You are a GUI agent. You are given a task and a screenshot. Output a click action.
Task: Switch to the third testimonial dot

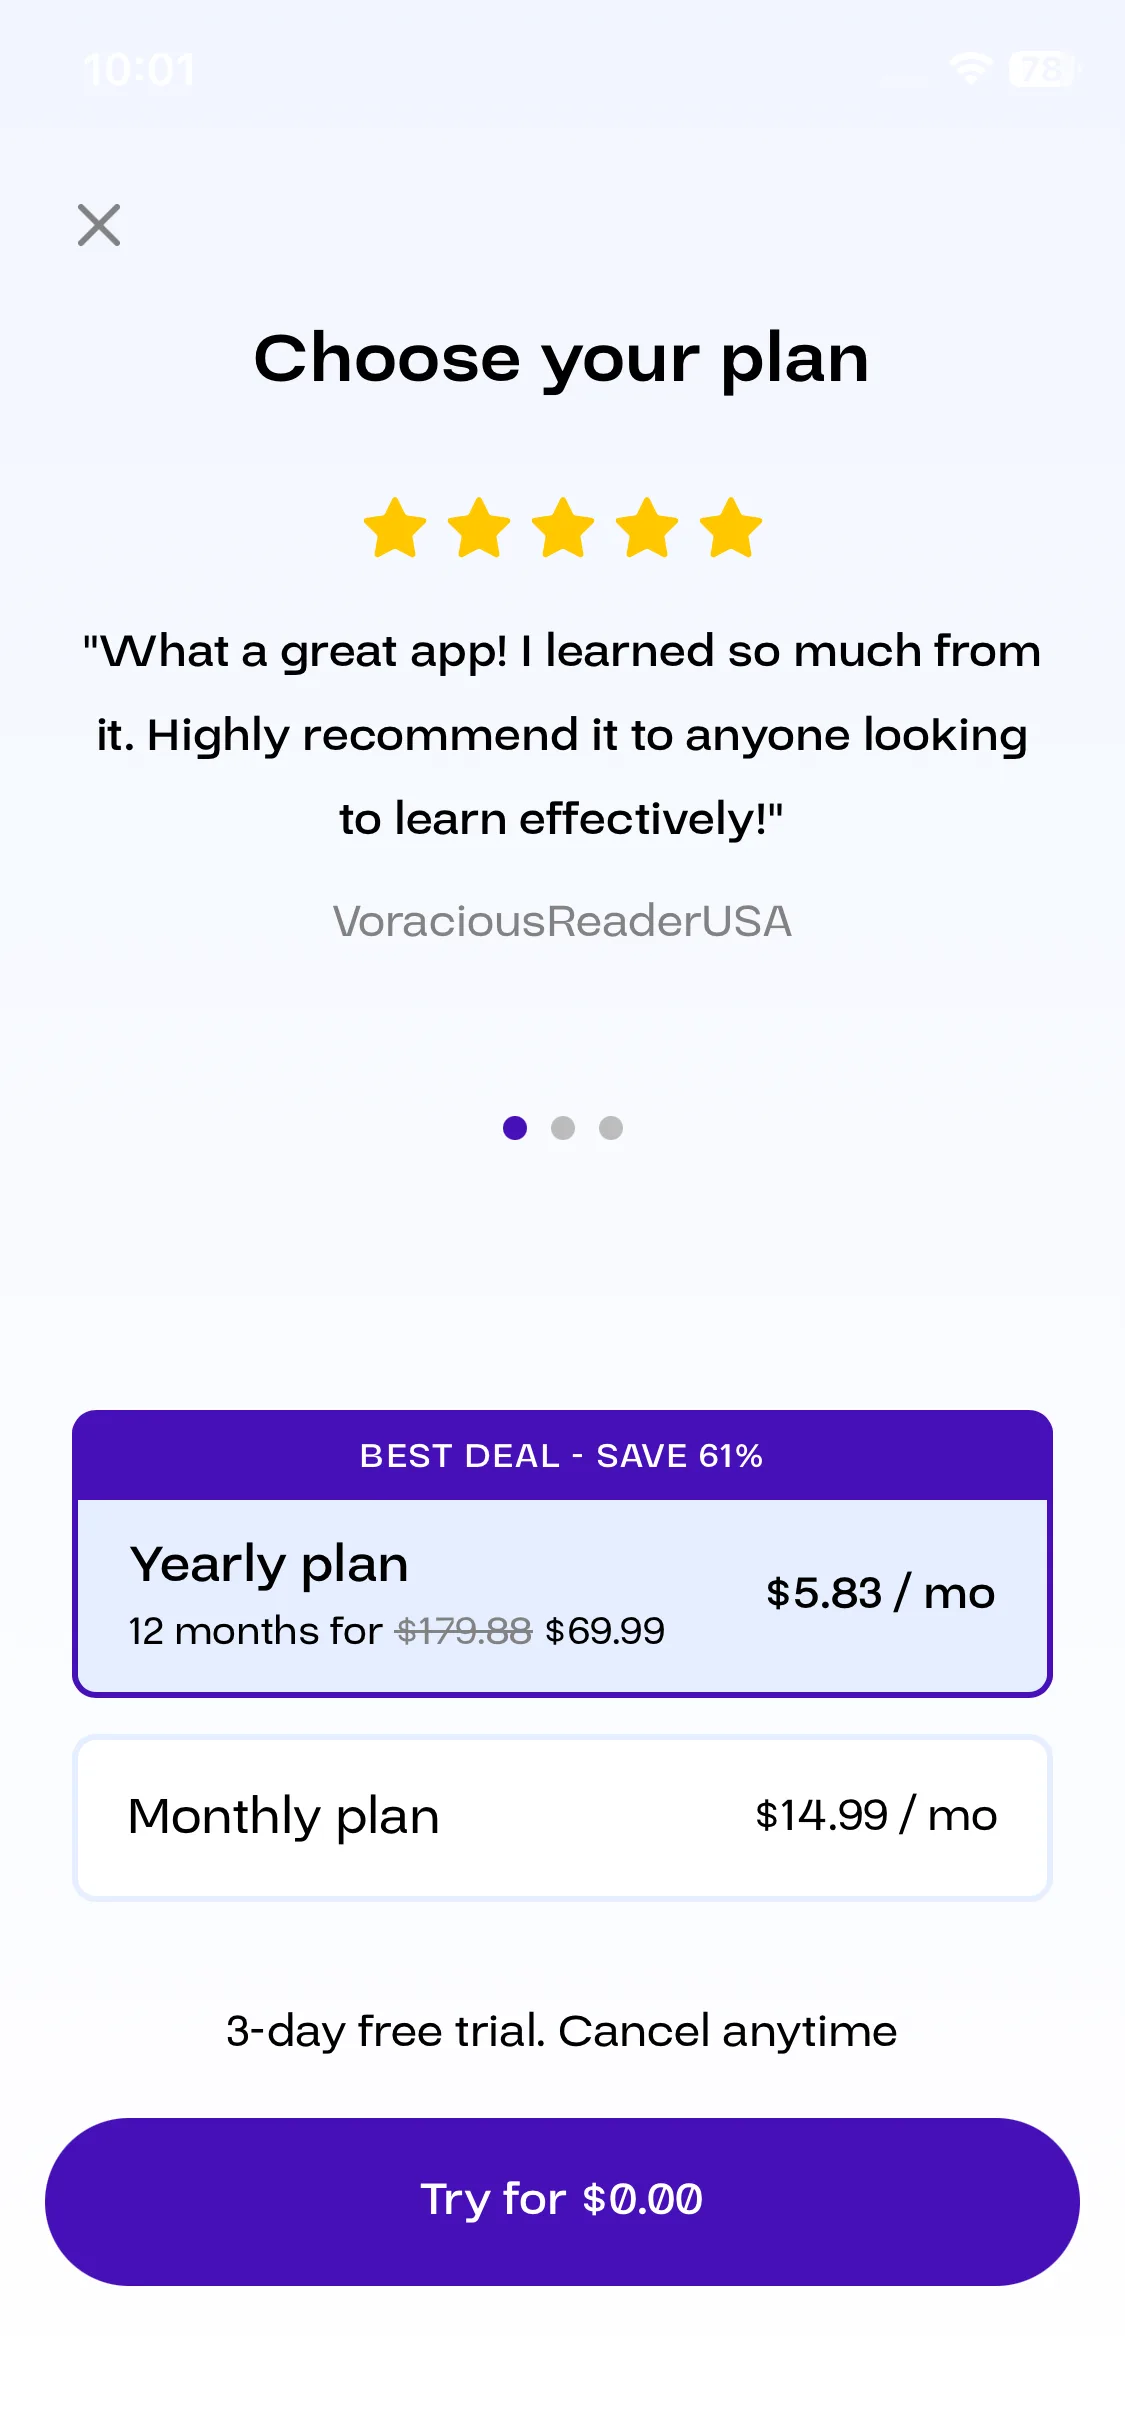click(611, 1128)
